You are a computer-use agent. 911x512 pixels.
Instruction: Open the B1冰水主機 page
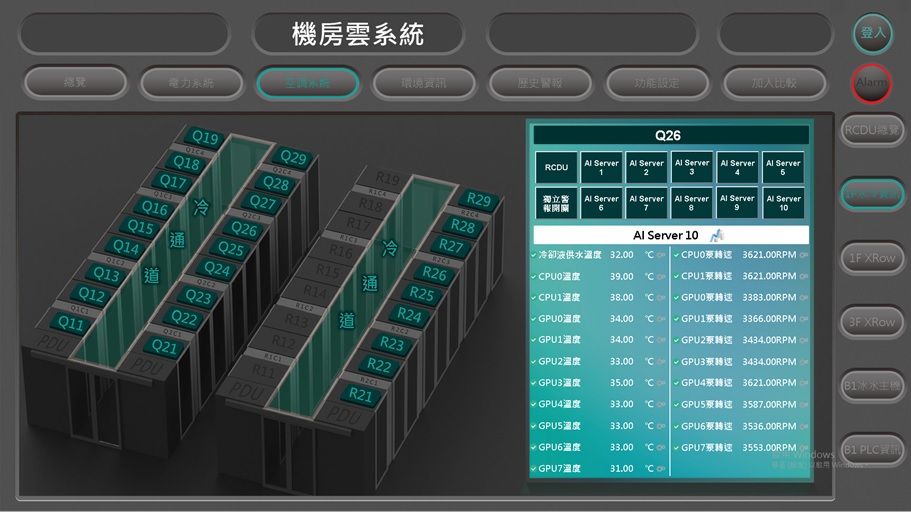click(872, 386)
